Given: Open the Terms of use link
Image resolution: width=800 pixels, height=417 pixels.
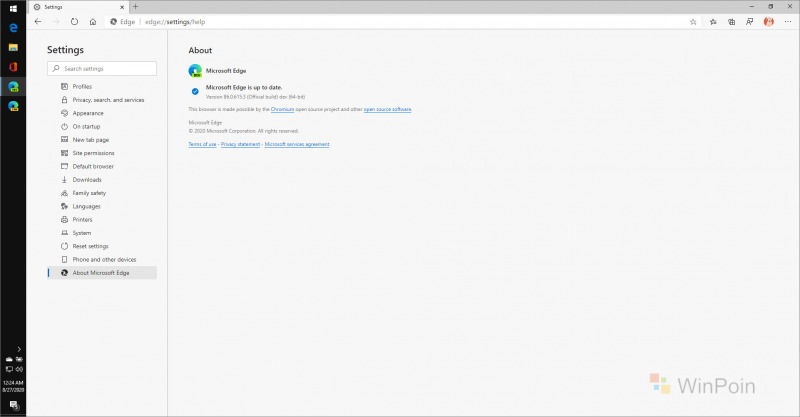Looking at the screenshot, I should coord(203,144).
